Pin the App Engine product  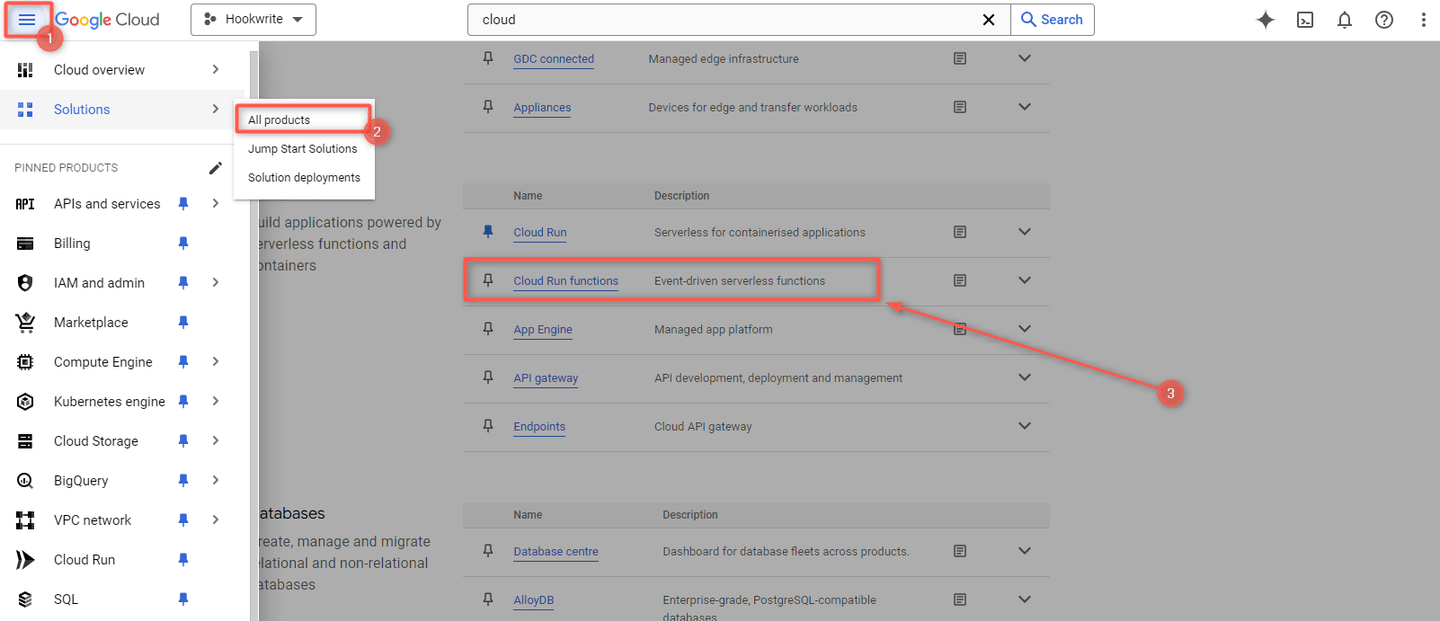(x=487, y=329)
